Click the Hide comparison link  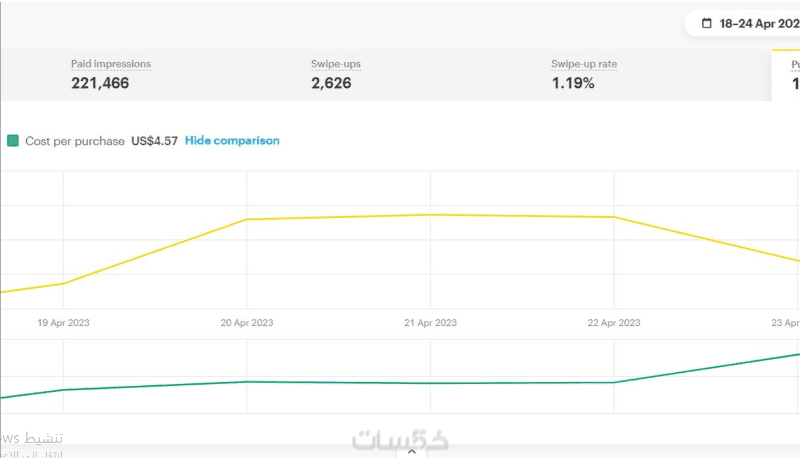pos(232,141)
